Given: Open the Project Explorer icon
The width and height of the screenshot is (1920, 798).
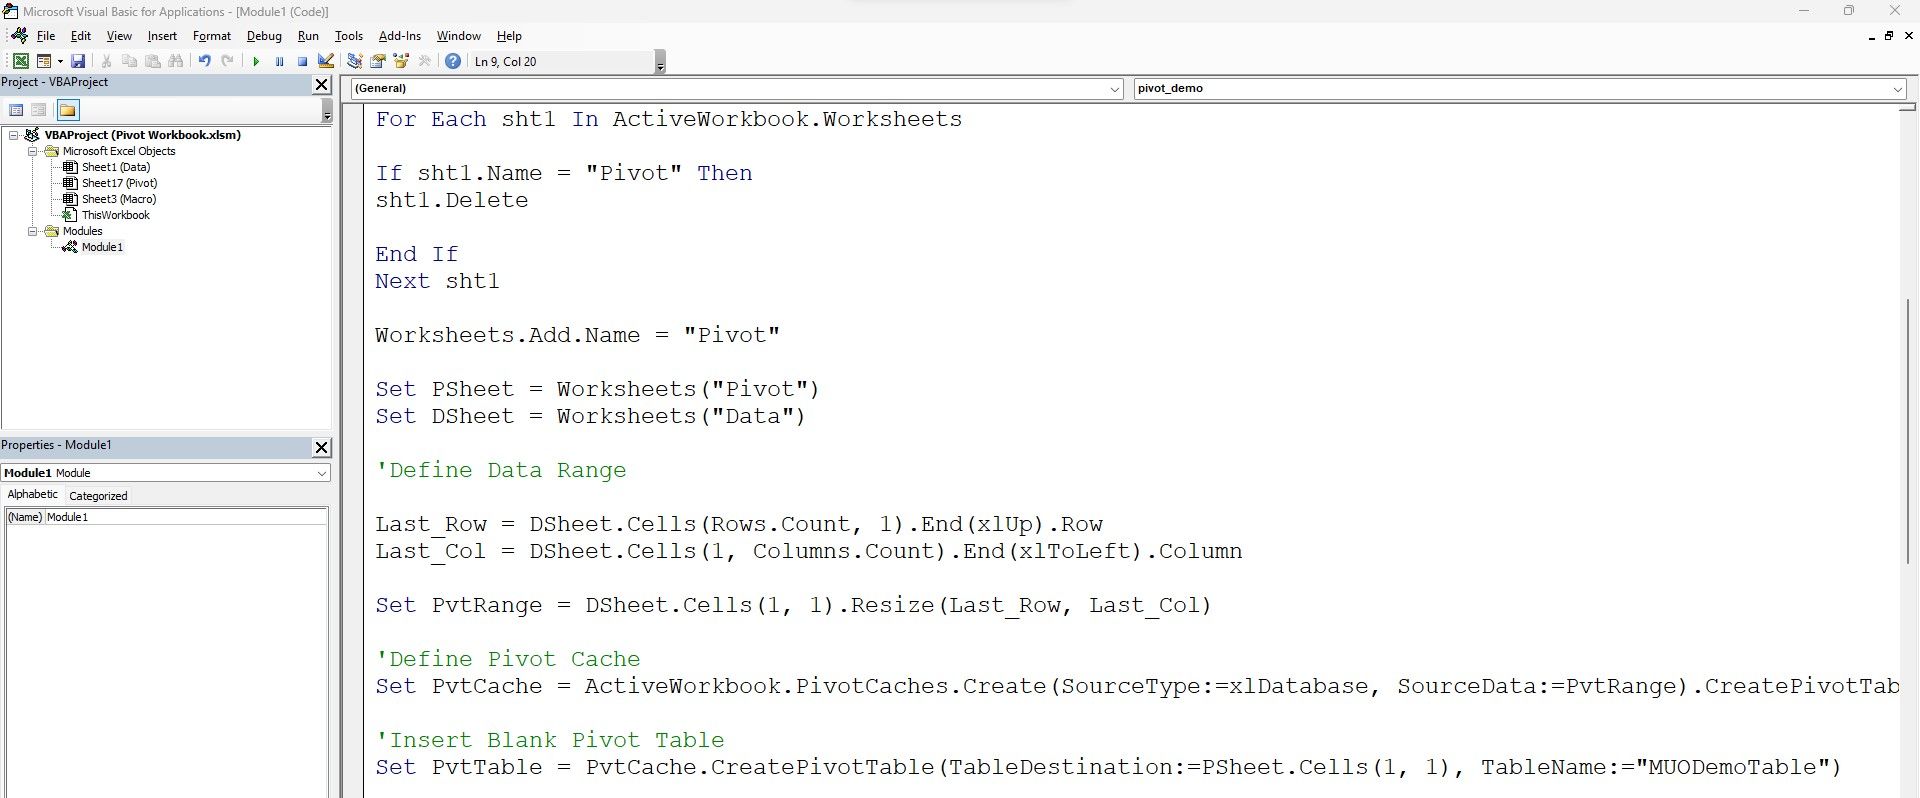Looking at the screenshot, I should coord(355,61).
